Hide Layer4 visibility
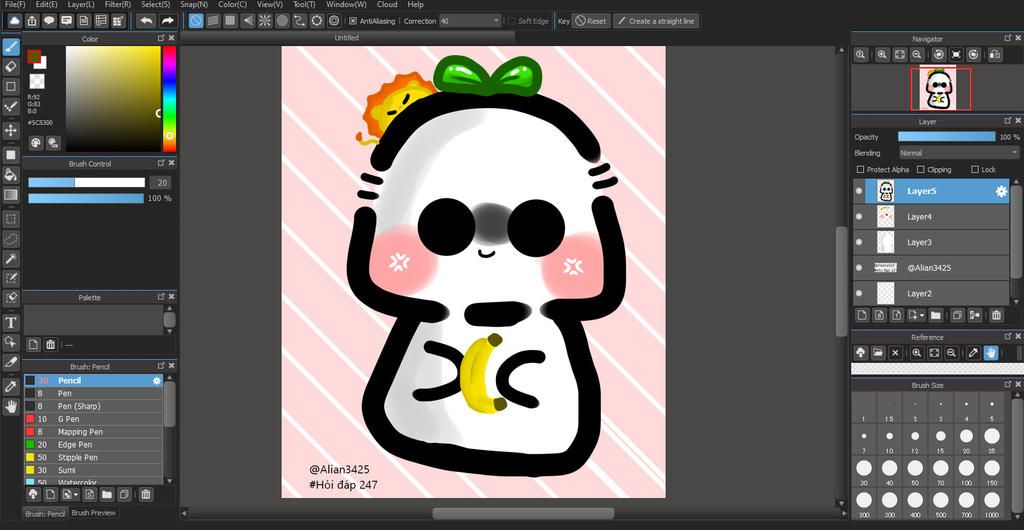Viewport: 1024px width, 530px height. coord(859,217)
